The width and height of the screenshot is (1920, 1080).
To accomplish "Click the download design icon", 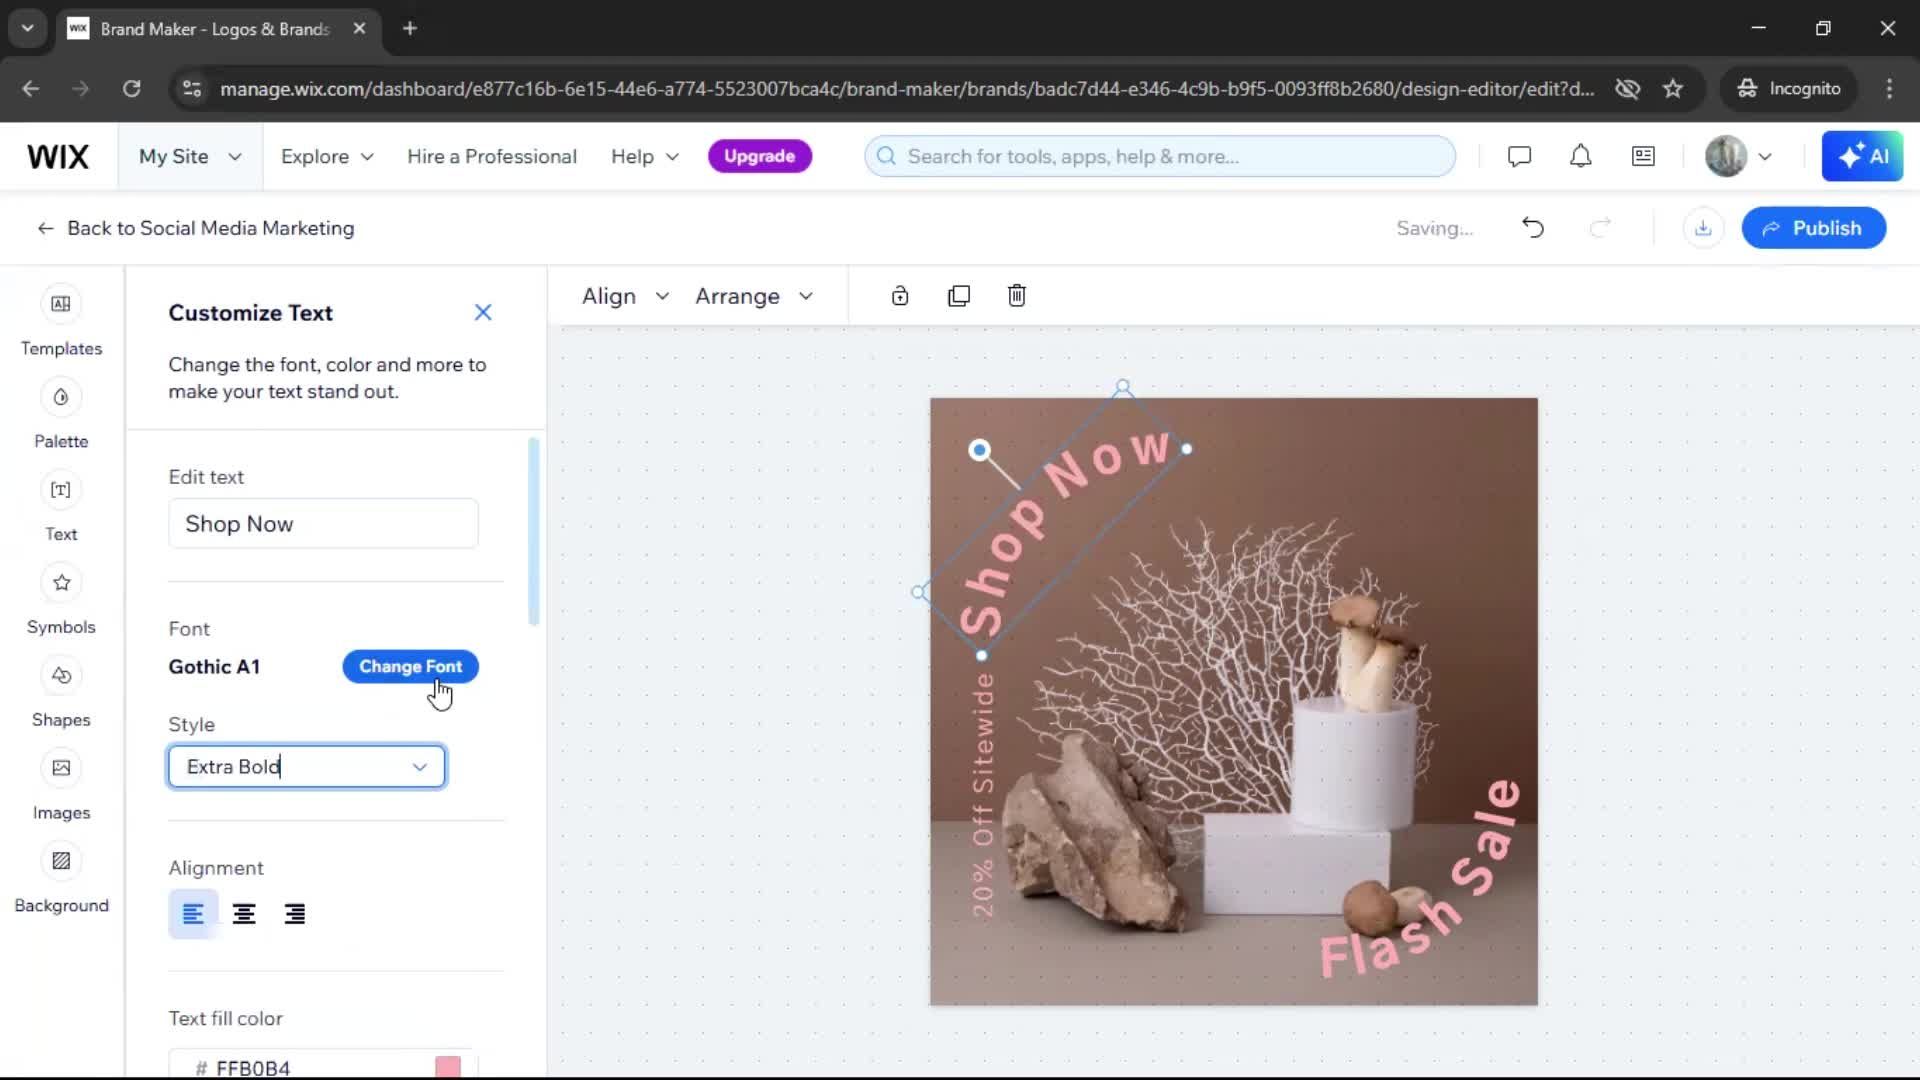I will (1703, 228).
